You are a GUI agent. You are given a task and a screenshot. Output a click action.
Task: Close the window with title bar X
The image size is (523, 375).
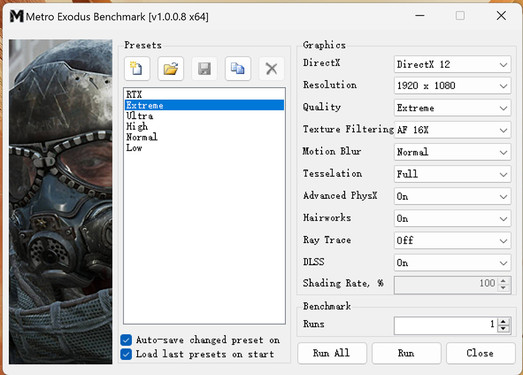click(501, 15)
